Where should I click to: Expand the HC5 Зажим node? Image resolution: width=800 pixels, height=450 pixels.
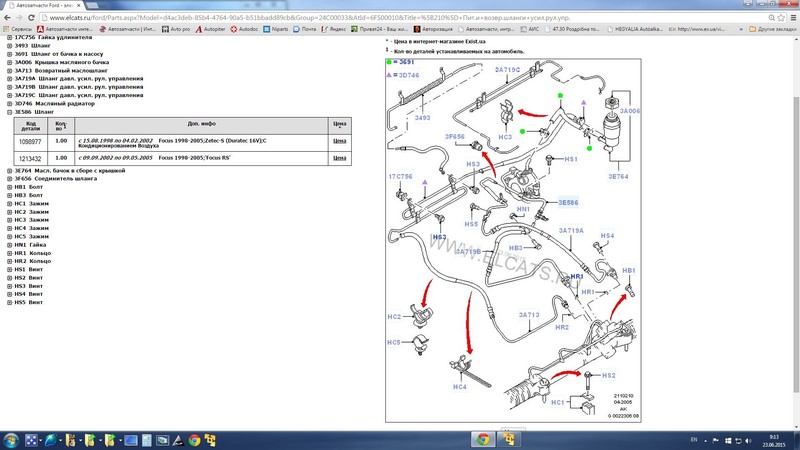point(10,237)
